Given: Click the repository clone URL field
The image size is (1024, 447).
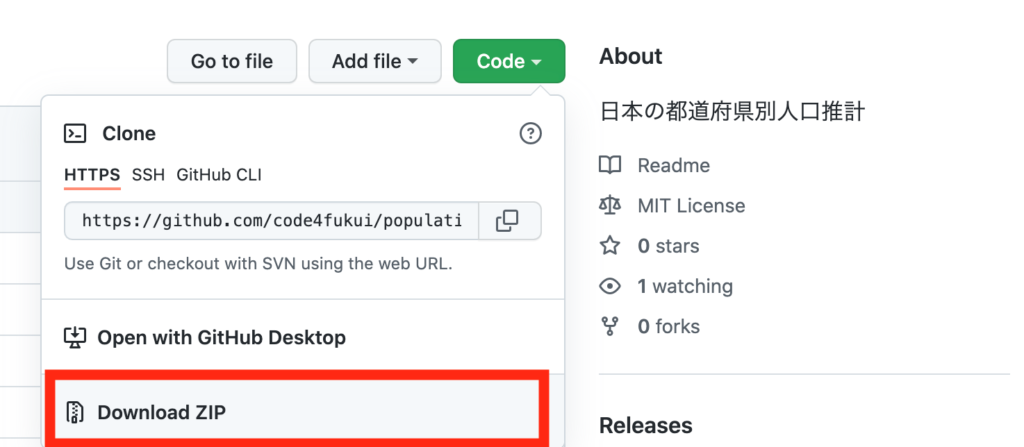Looking at the screenshot, I should (x=272, y=221).
